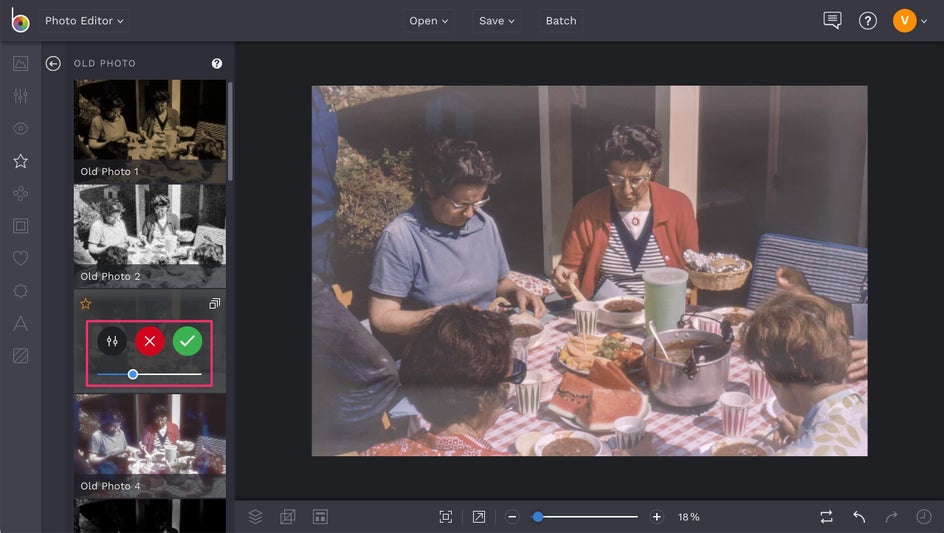
Task: Open the Effects star sidebar icon
Action: [x=20, y=161]
